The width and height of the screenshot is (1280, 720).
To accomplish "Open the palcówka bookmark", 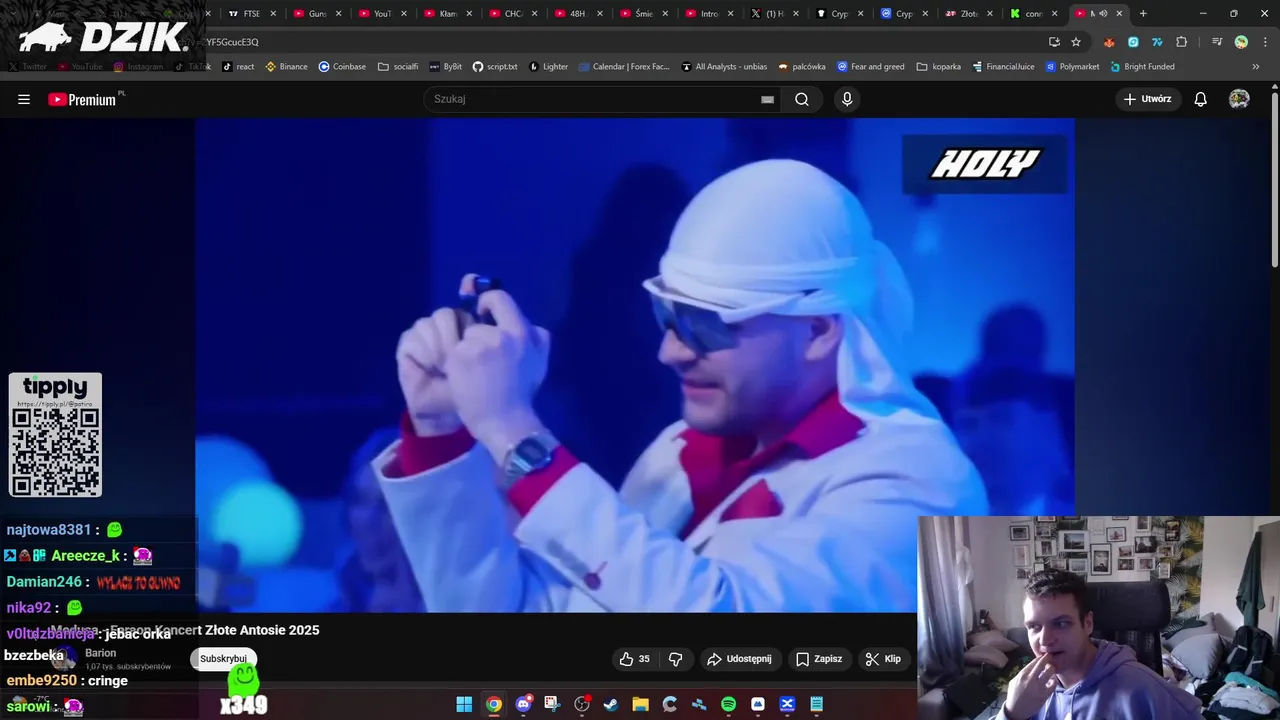I will [802, 67].
